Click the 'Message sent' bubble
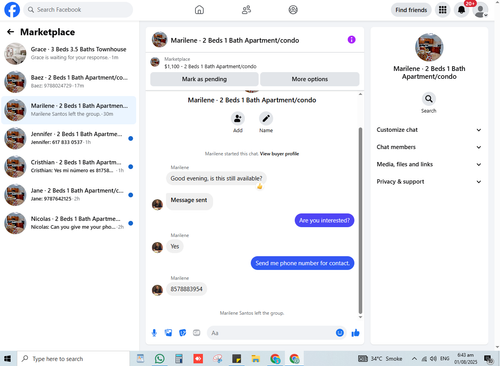This screenshot has width=500, height=366. tap(189, 201)
